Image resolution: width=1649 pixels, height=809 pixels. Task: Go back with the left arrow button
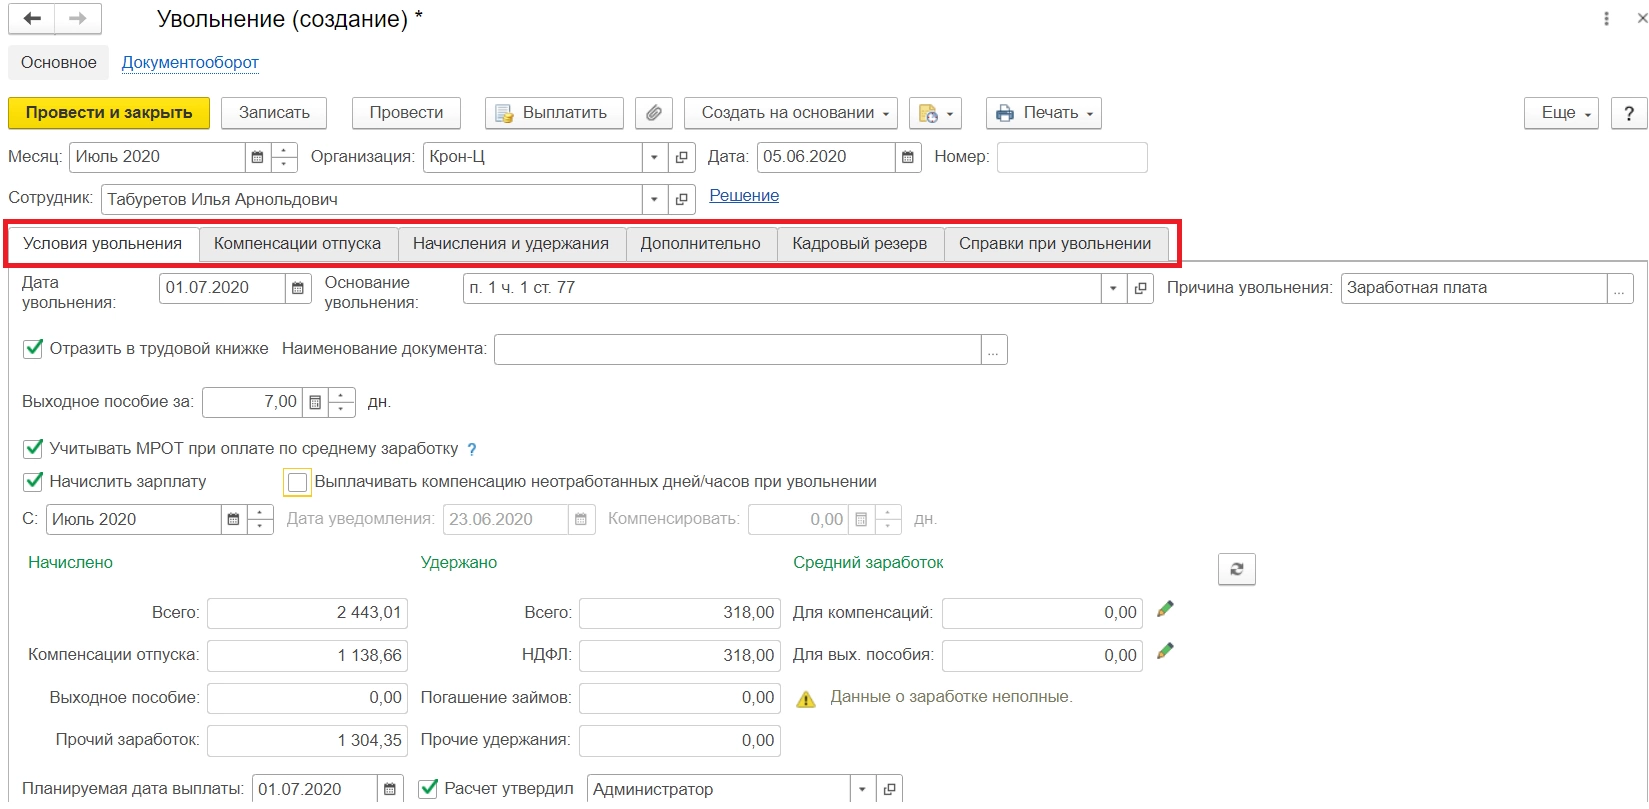tap(32, 19)
